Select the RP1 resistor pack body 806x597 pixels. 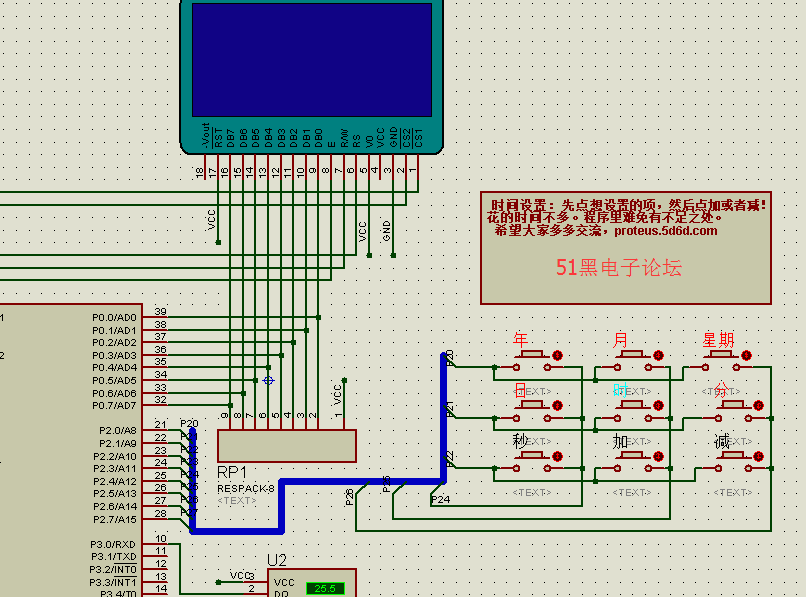click(x=287, y=446)
